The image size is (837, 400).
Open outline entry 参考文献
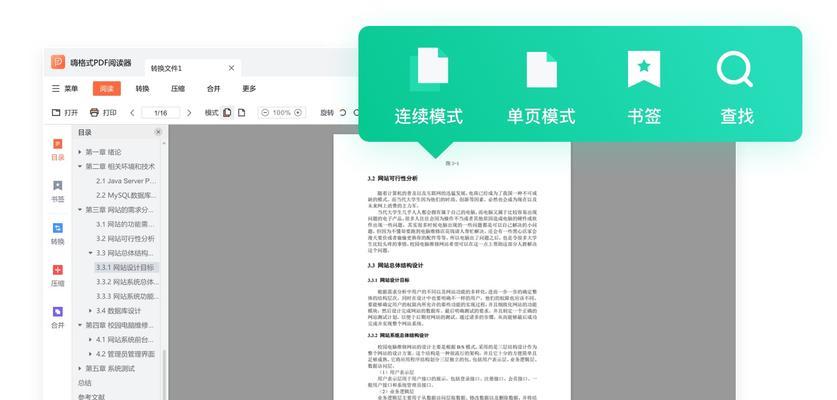(91, 397)
